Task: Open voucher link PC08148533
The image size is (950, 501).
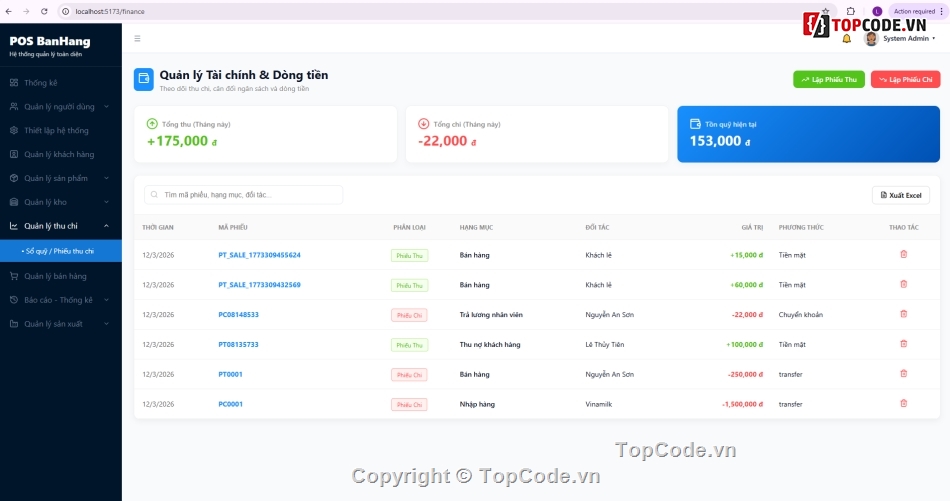Action: tap(239, 314)
